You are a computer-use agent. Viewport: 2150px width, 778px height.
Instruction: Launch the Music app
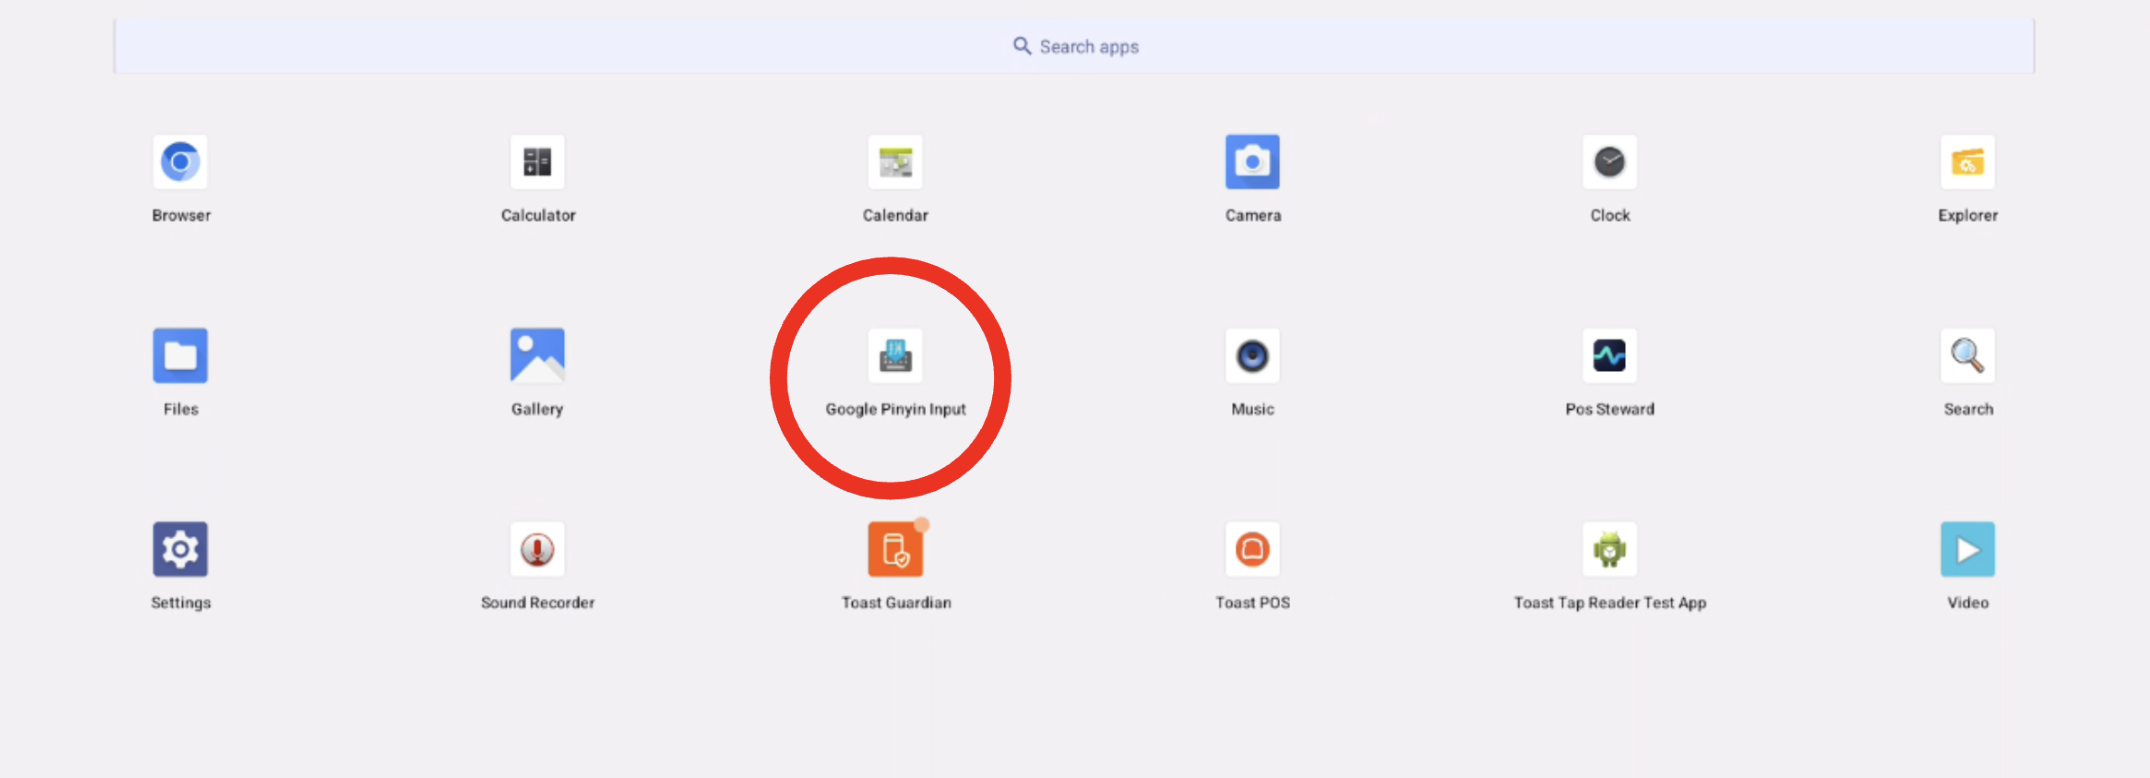[x=1252, y=356]
